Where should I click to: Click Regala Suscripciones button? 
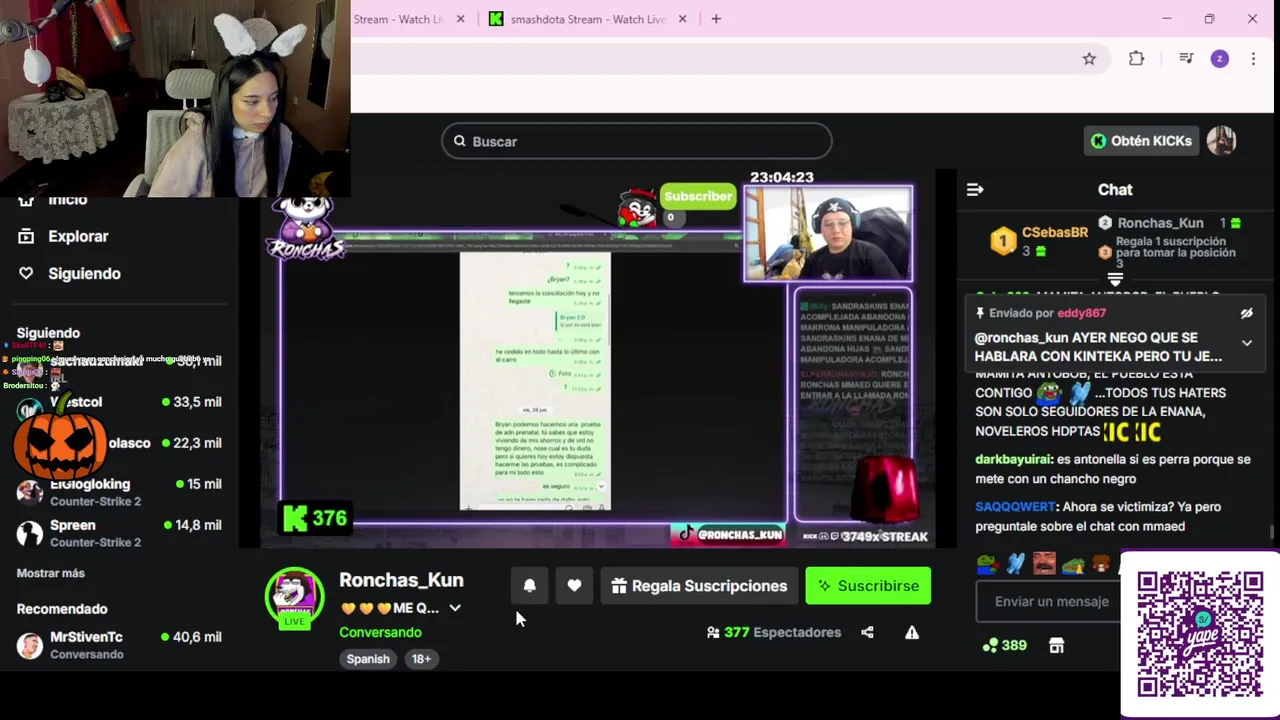(x=699, y=586)
